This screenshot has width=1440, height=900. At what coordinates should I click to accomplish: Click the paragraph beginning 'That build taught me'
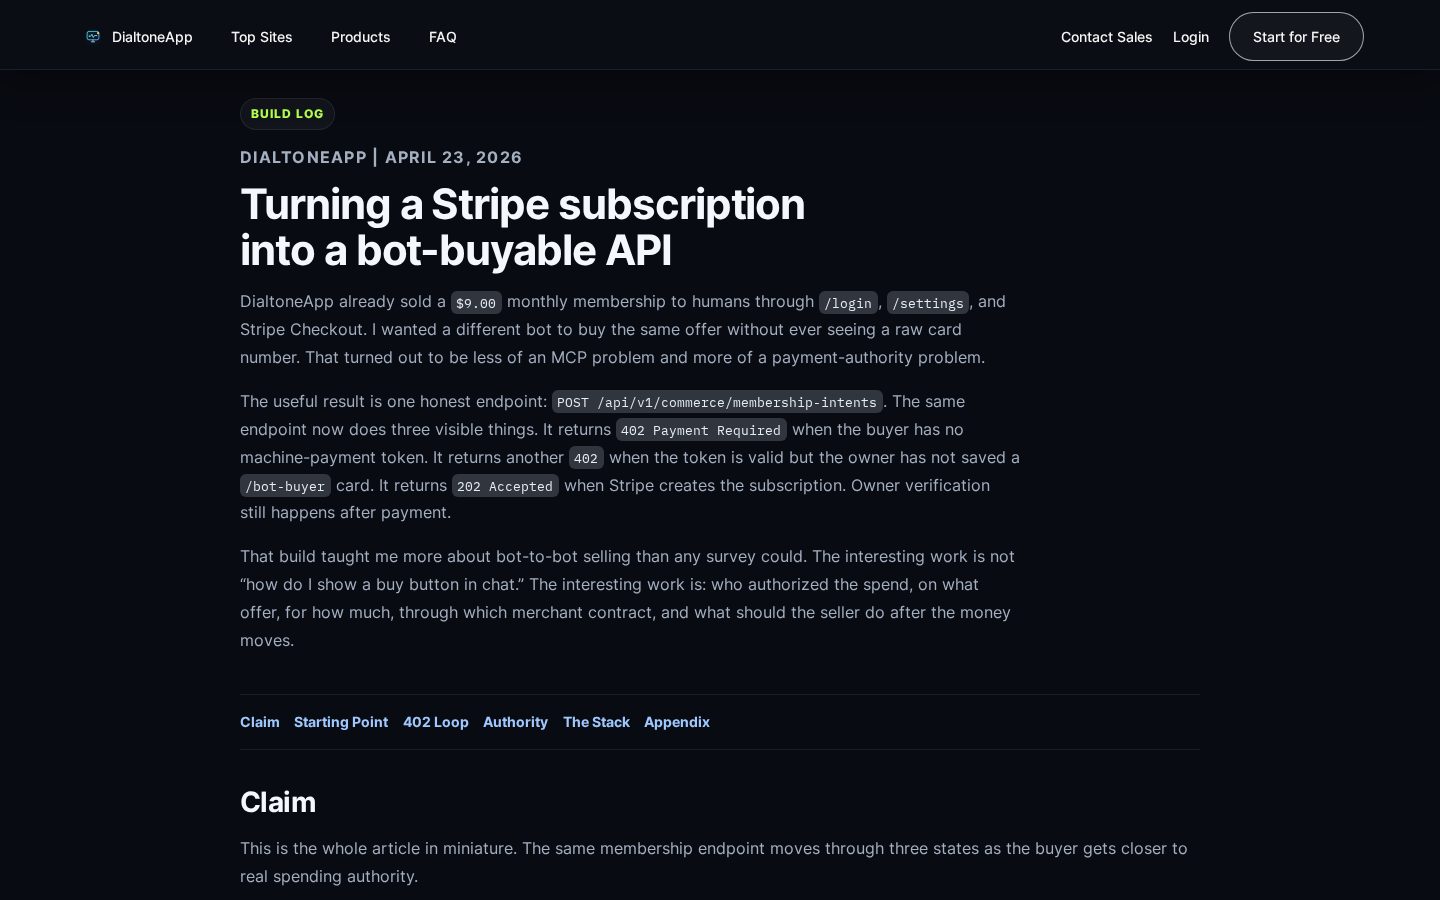pyautogui.click(x=630, y=598)
